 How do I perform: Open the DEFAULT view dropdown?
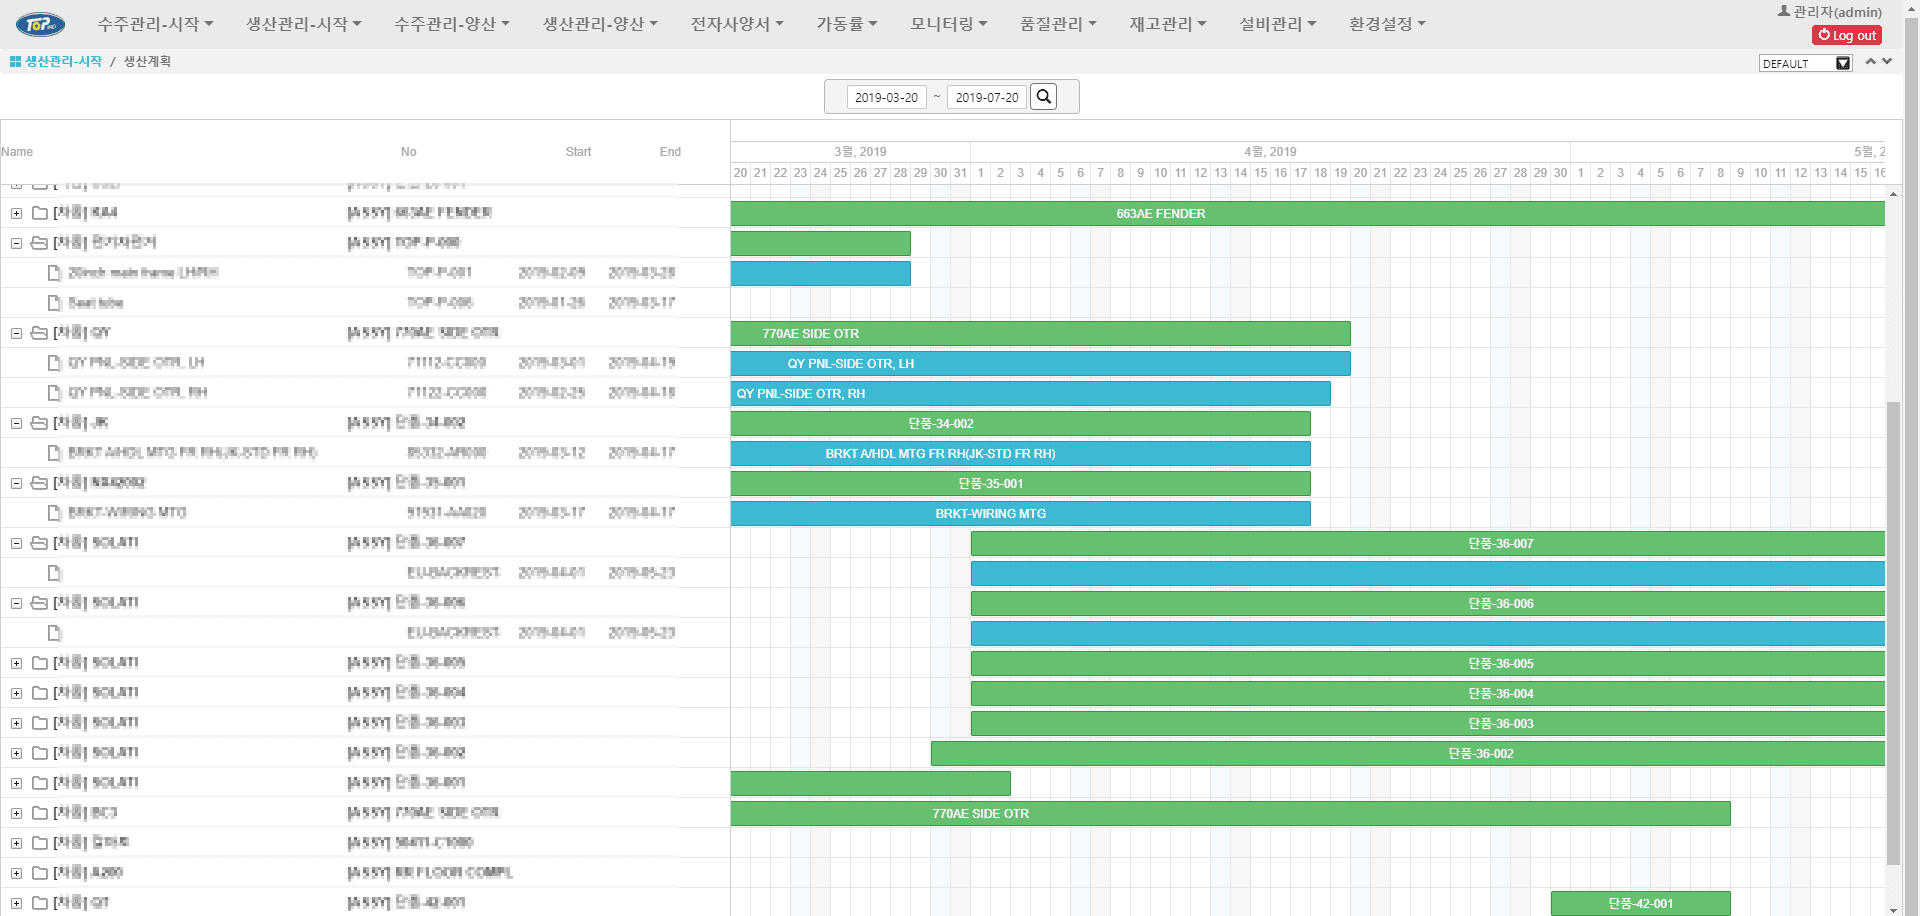point(1843,63)
